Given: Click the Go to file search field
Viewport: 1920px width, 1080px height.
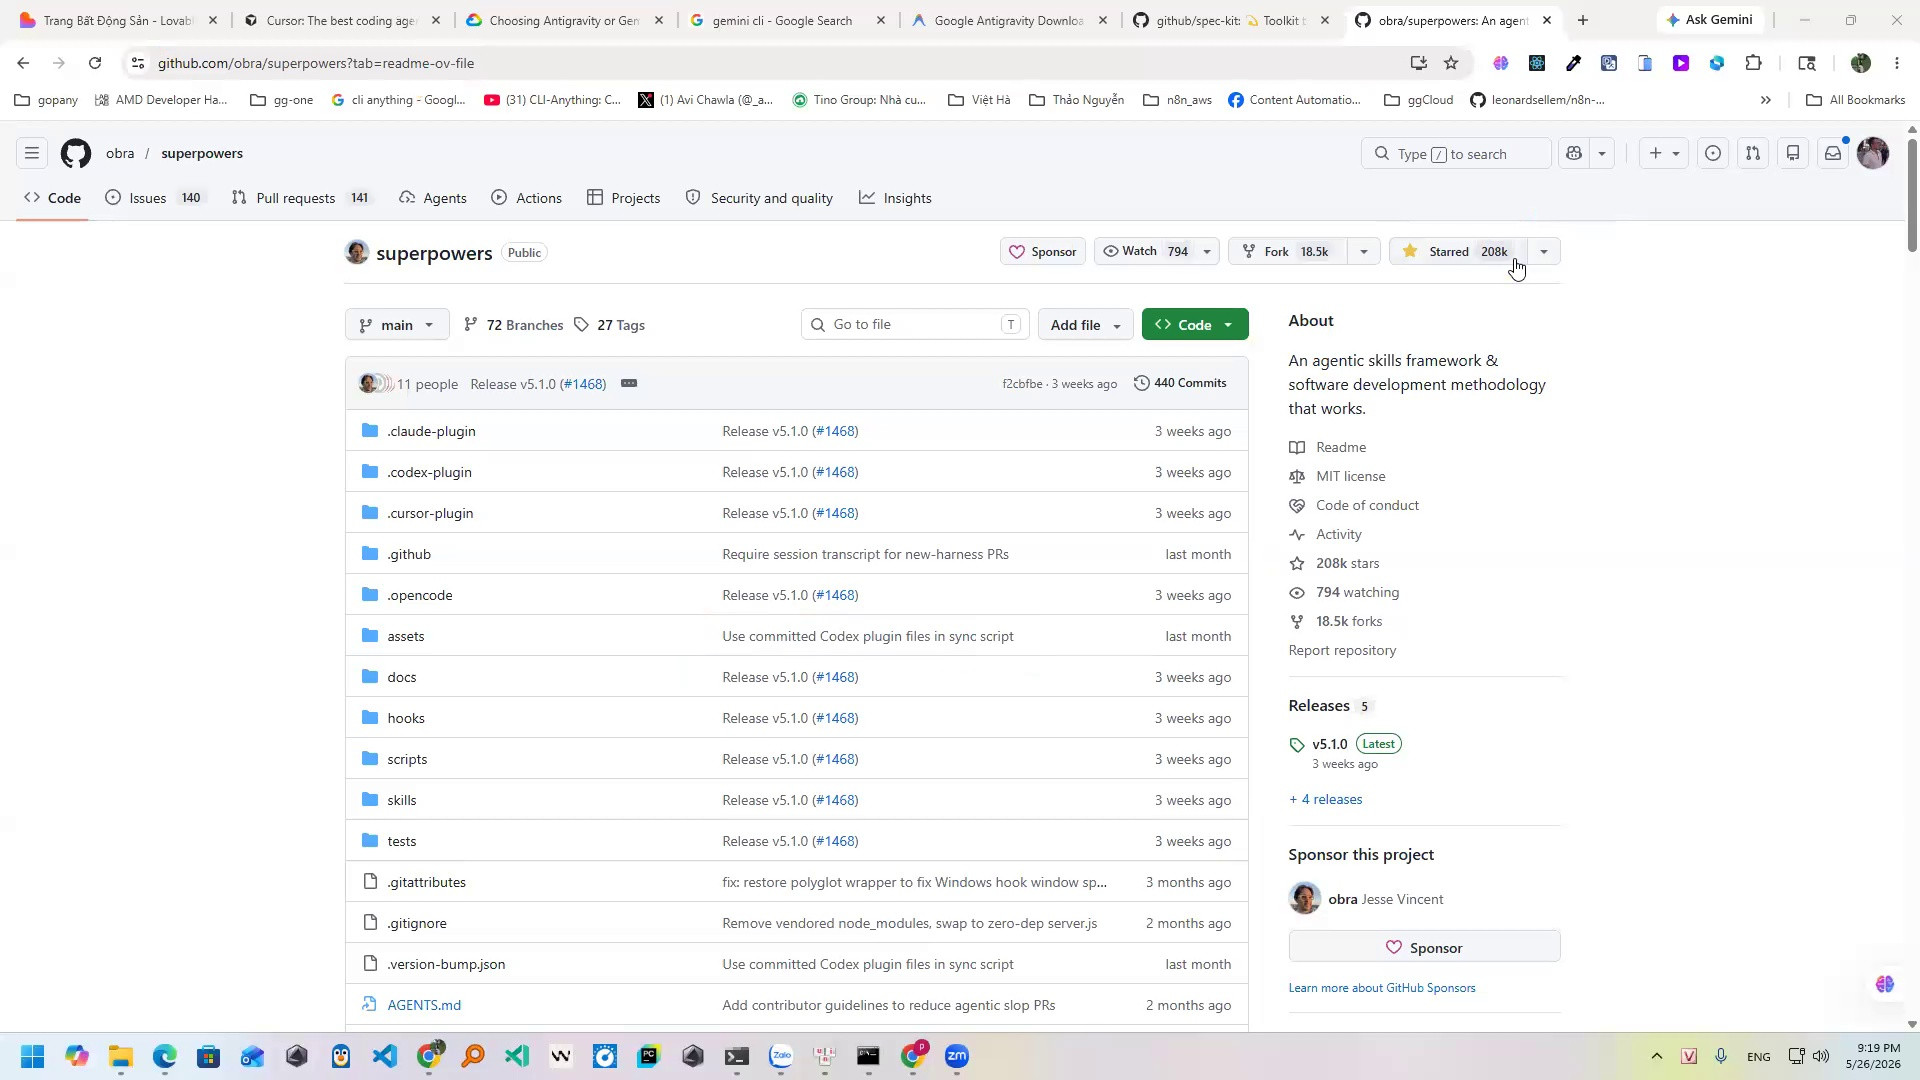Looking at the screenshot, I should coord(915,324).
